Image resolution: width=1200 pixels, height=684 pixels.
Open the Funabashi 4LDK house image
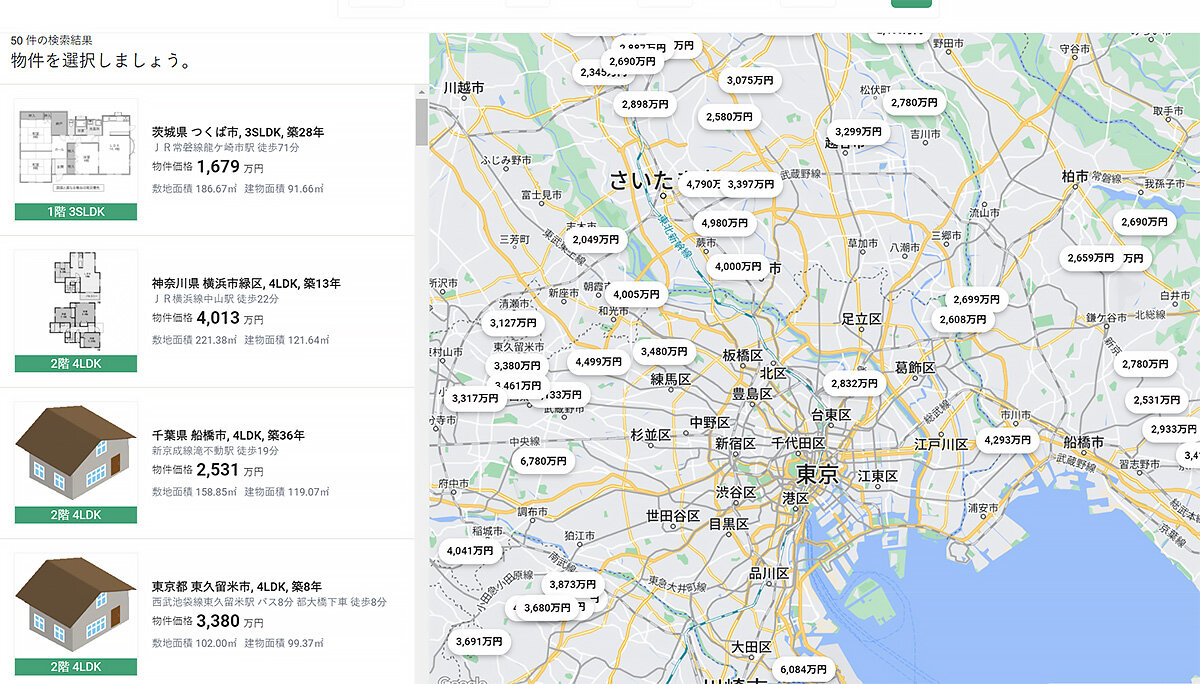[x=76, y=455]
